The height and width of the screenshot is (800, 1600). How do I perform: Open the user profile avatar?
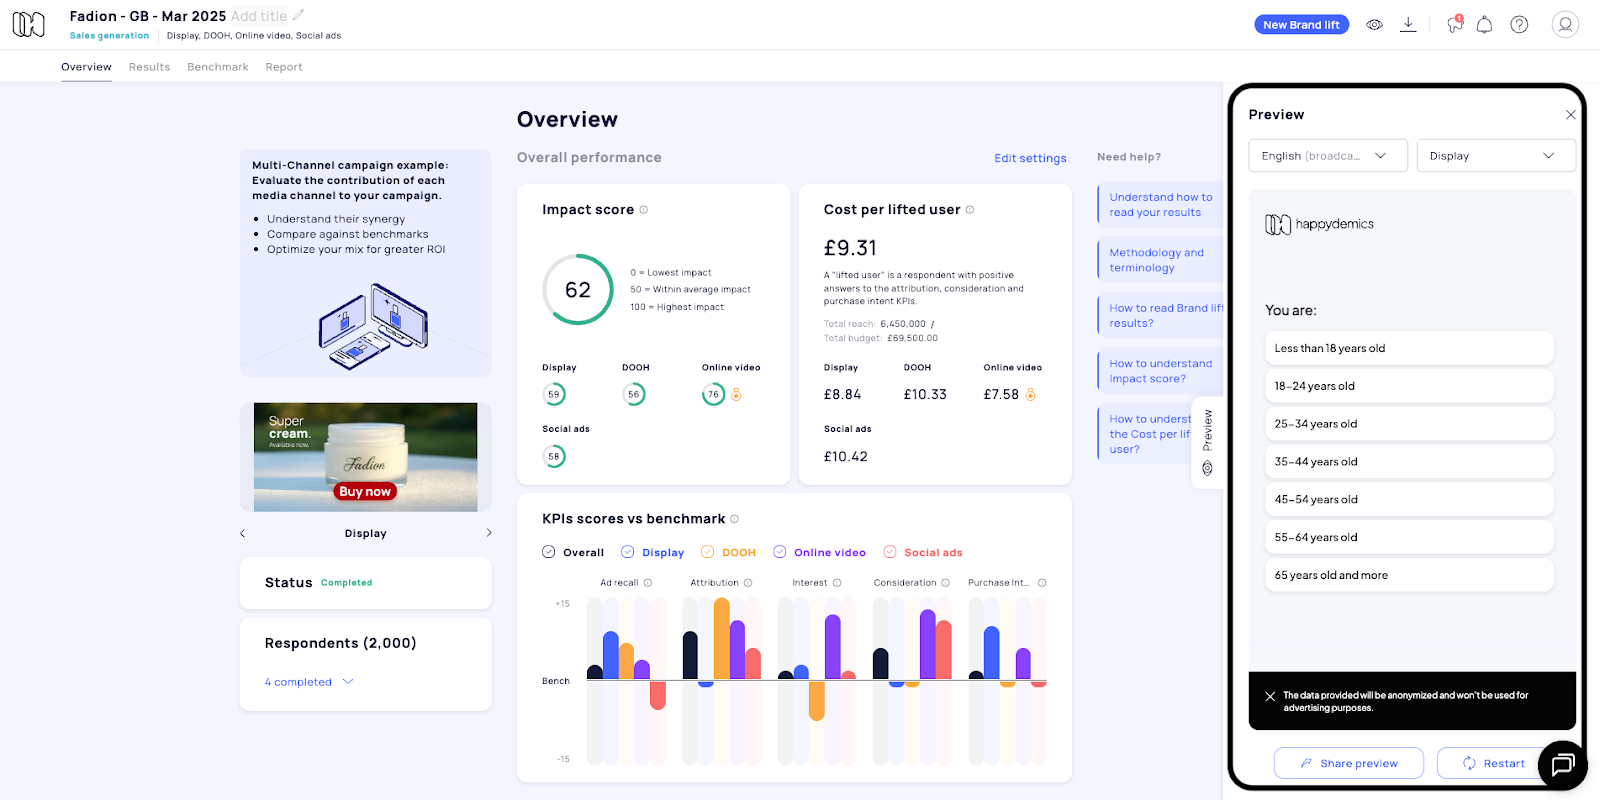pos(1565,25)
